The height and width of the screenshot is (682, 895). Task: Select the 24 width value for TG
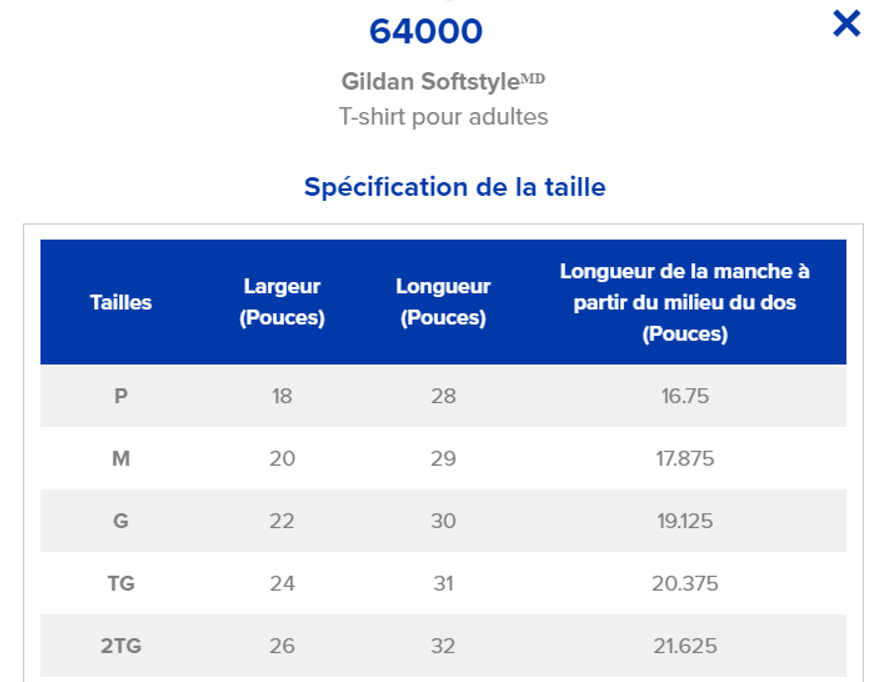point(282,583)
